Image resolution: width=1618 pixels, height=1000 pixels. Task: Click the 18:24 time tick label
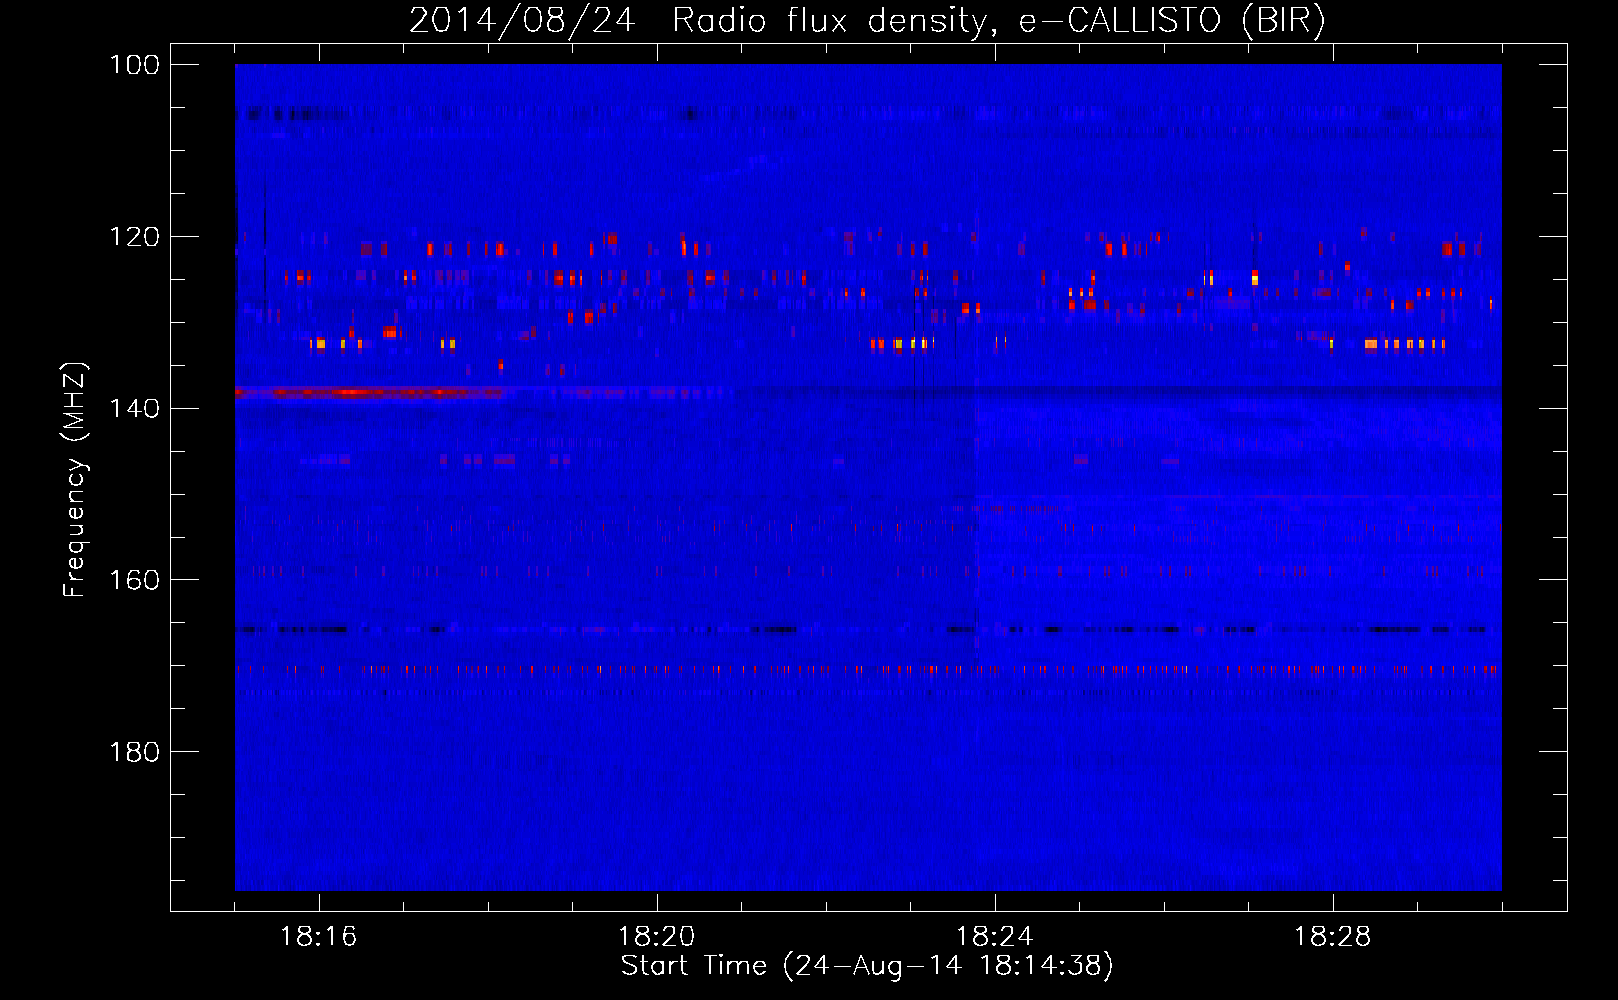coord(995,937)
